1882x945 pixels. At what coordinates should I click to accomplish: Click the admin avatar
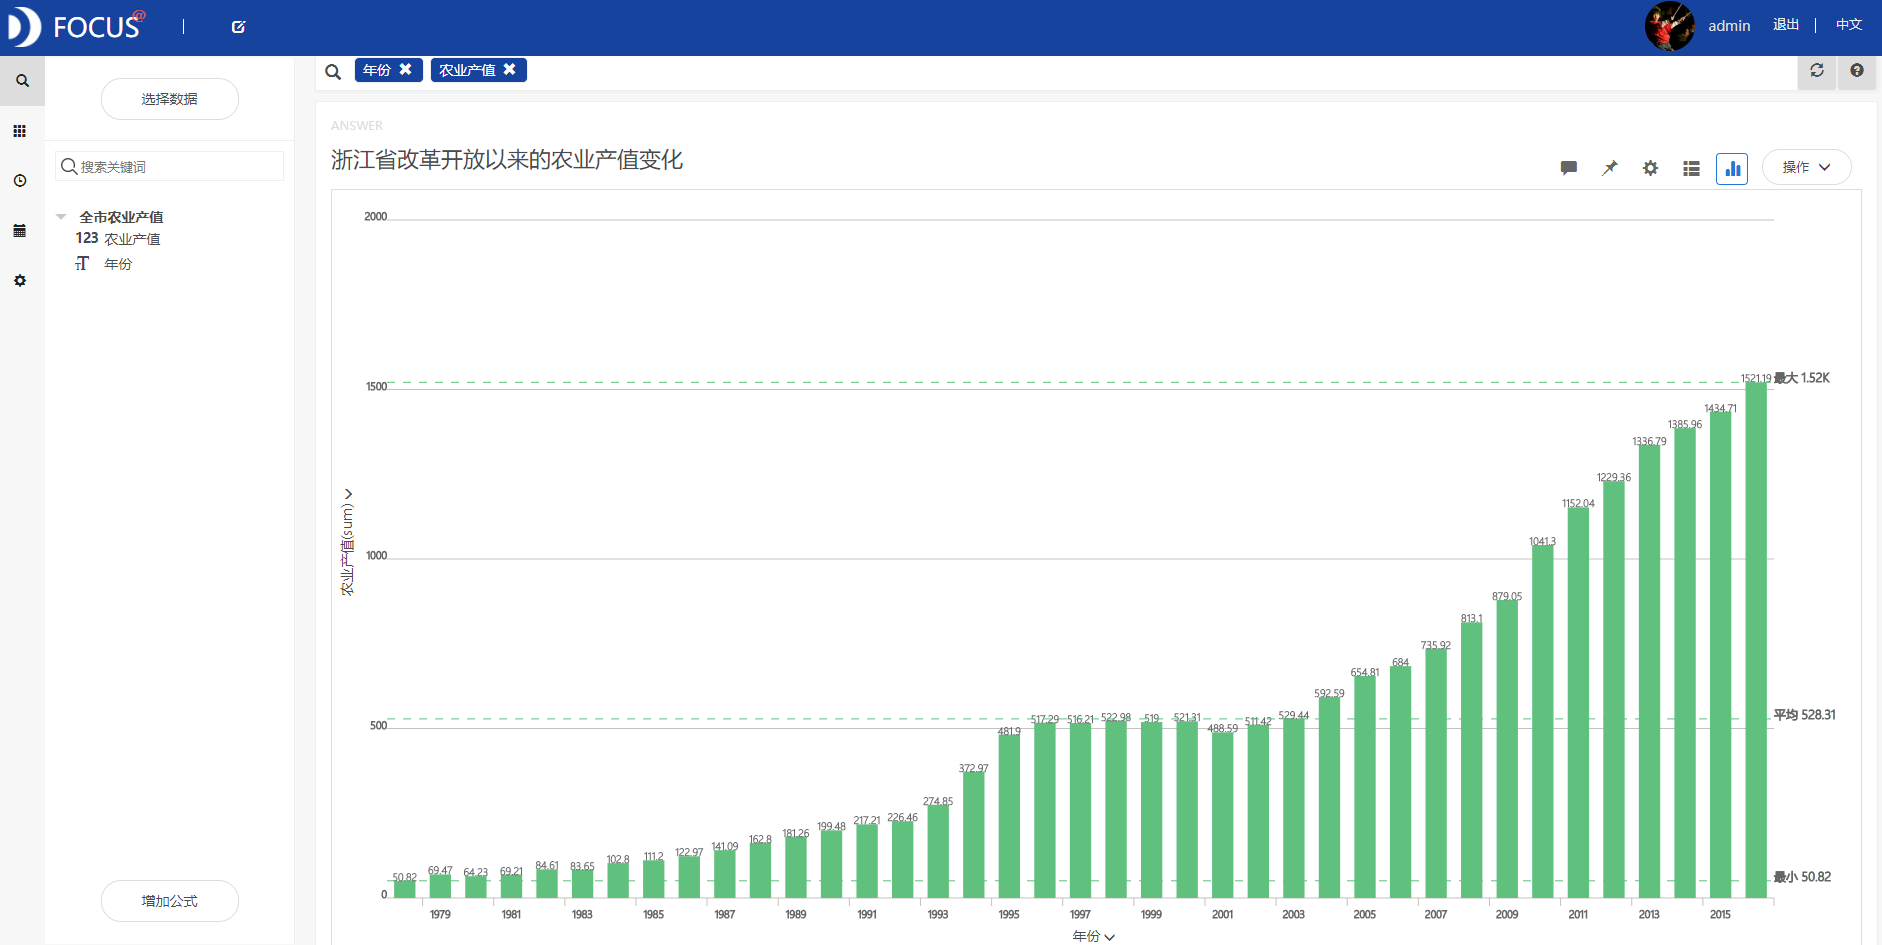1670,27
